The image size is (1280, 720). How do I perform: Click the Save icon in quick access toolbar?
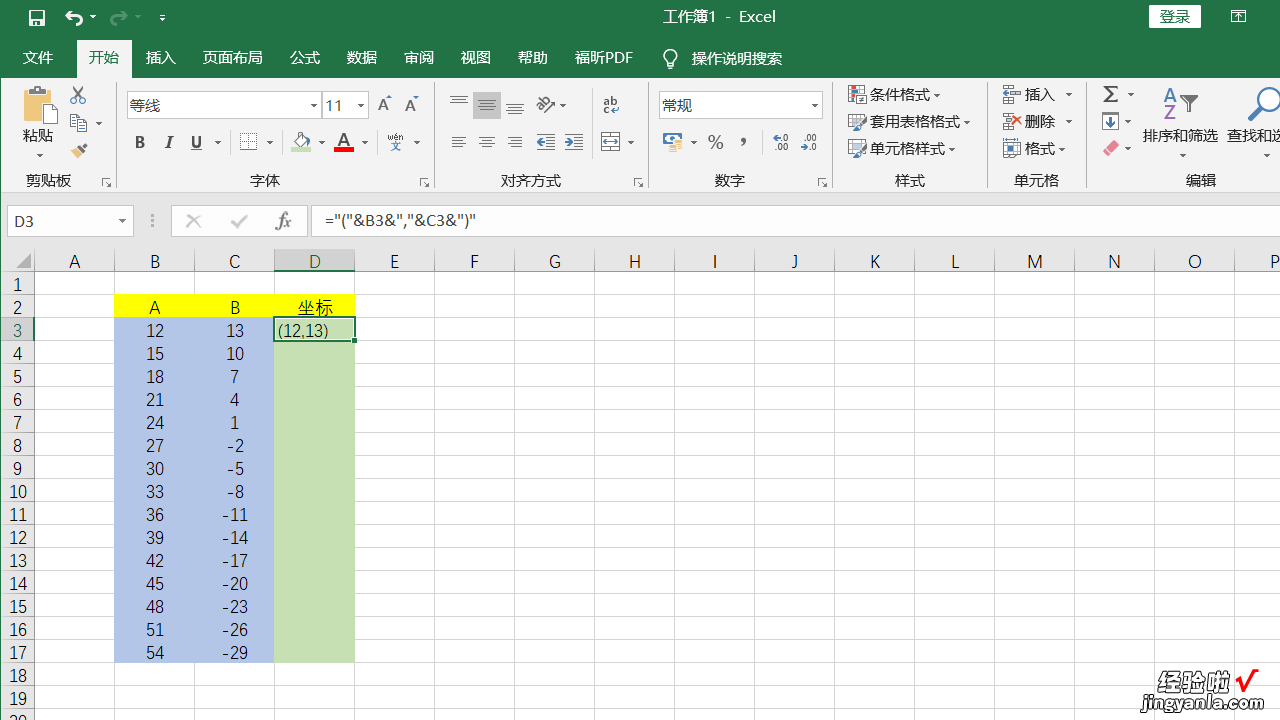click(x=37, y=17)
